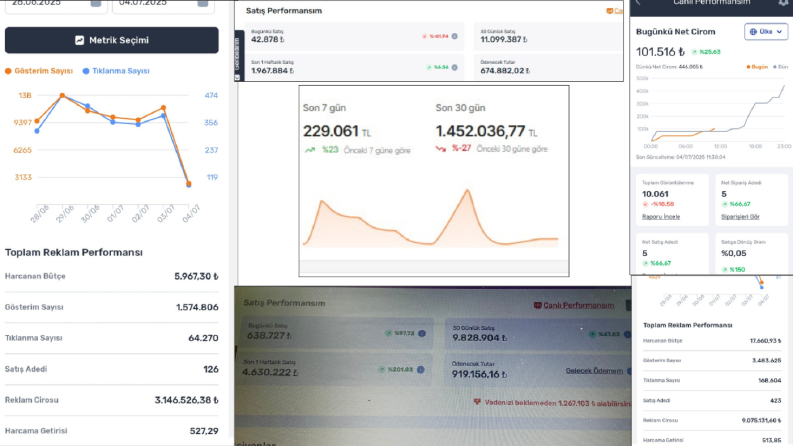Select the Satış Adedi 423 value

[x=775, y=400]
